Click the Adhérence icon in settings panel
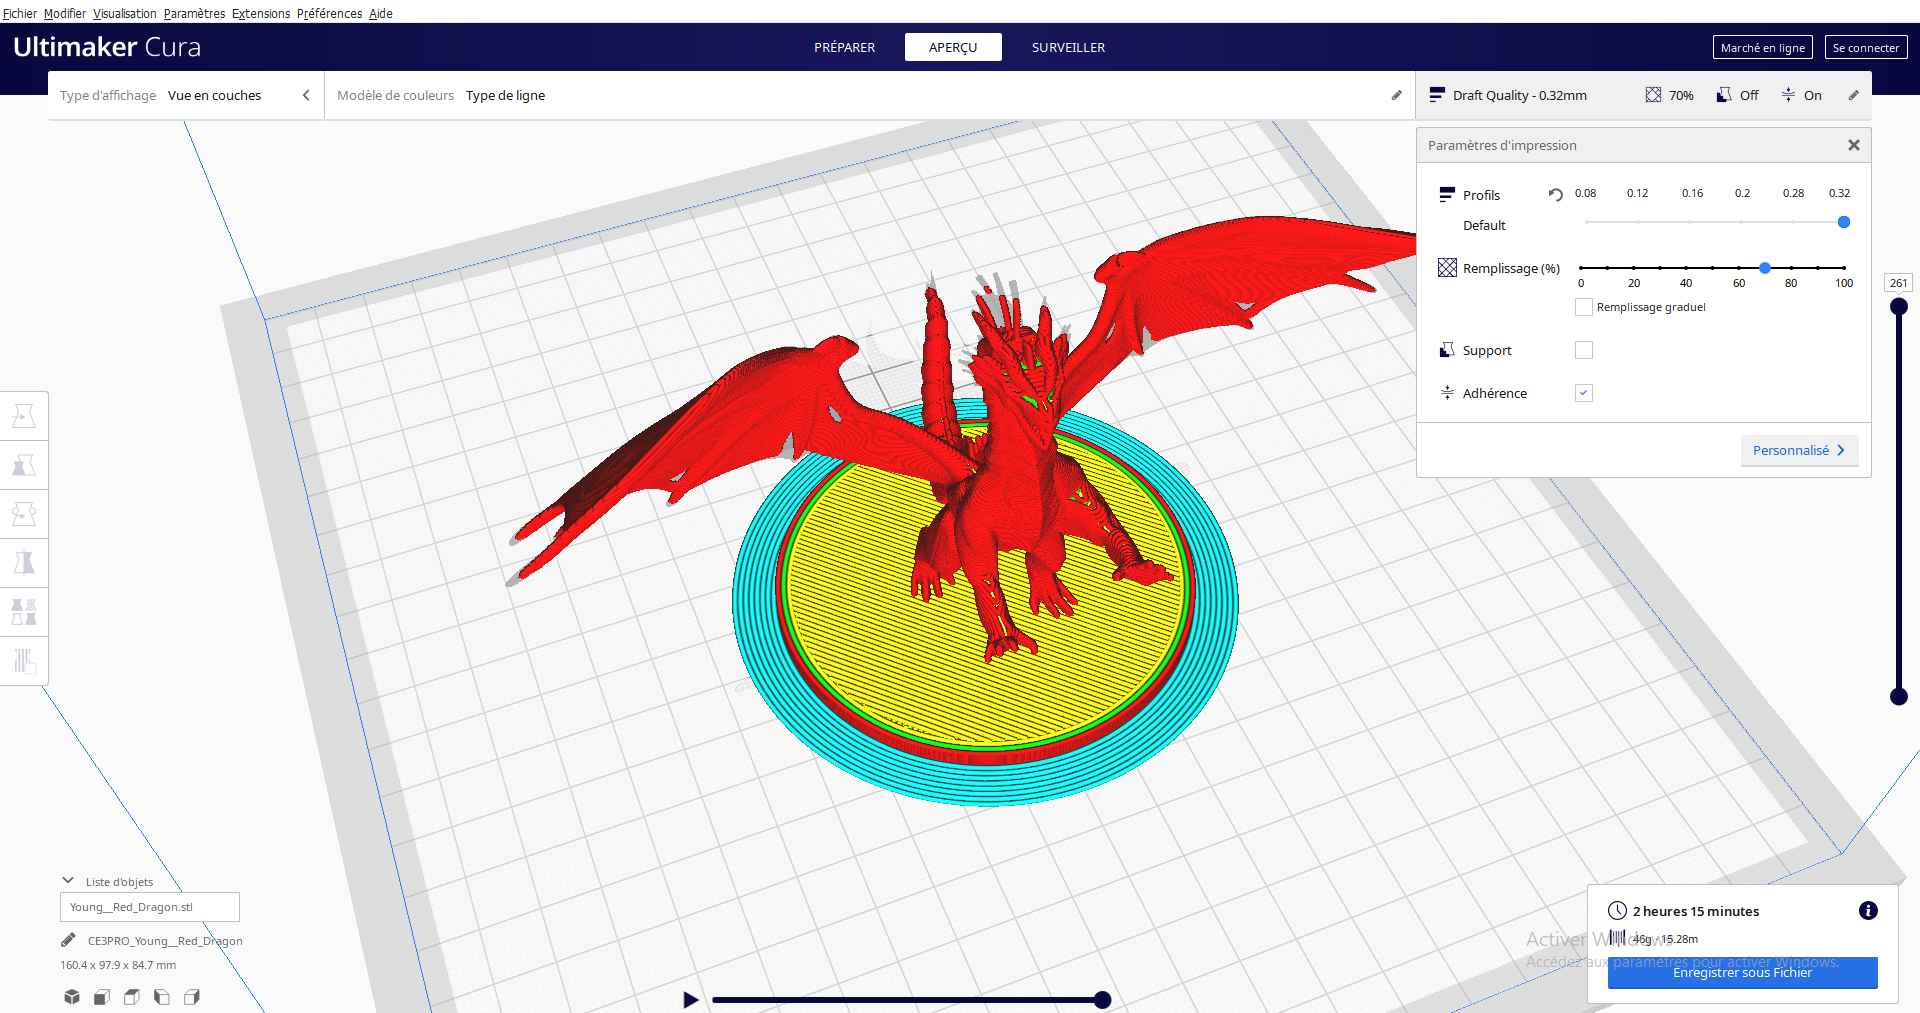The width and height of the screenshot is (1920, 1013). tap(1447, 393)
